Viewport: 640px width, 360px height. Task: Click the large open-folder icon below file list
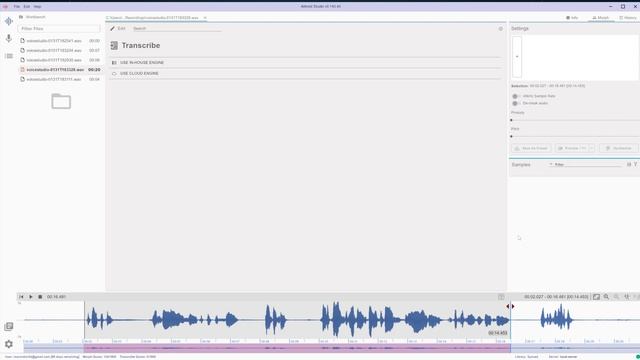point(61,101)
